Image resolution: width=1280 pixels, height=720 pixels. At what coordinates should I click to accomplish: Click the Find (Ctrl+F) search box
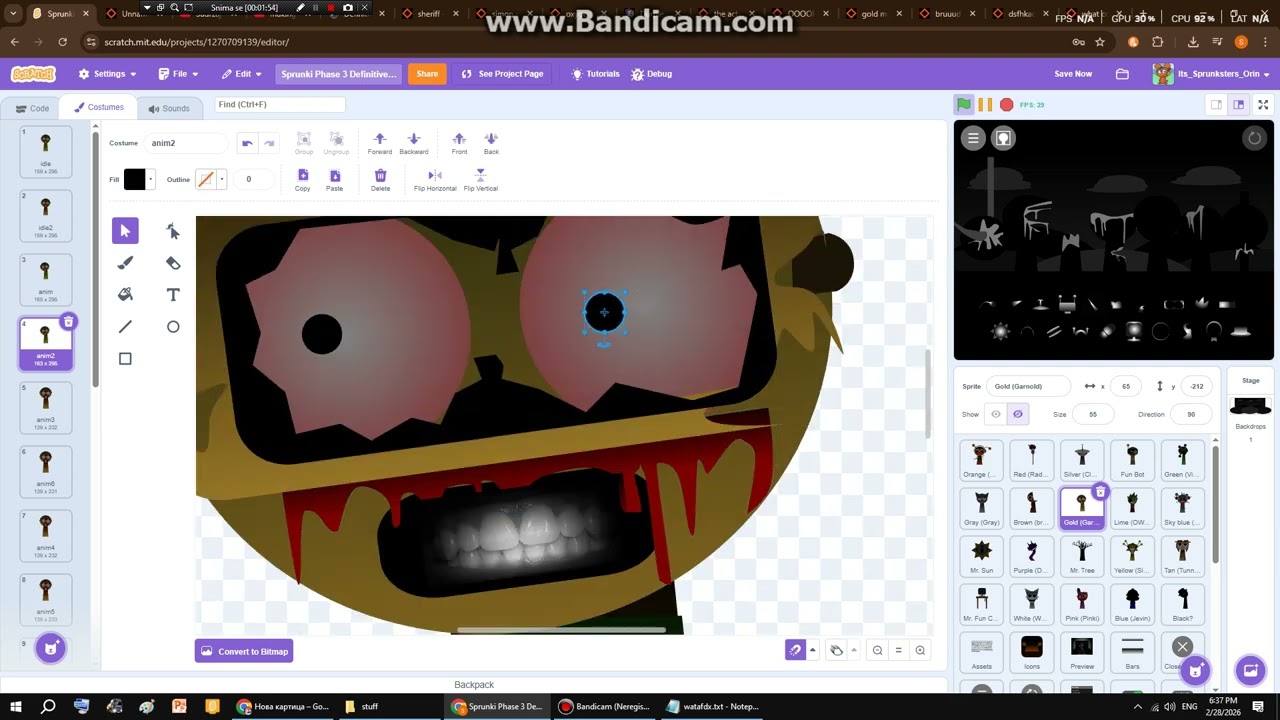(x=281, y=104)
